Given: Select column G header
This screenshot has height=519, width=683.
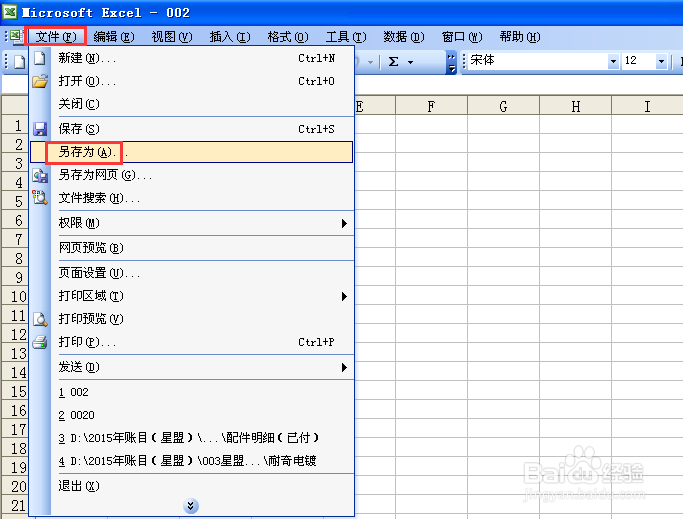Looking at the screenshot, I should (504, 106).
